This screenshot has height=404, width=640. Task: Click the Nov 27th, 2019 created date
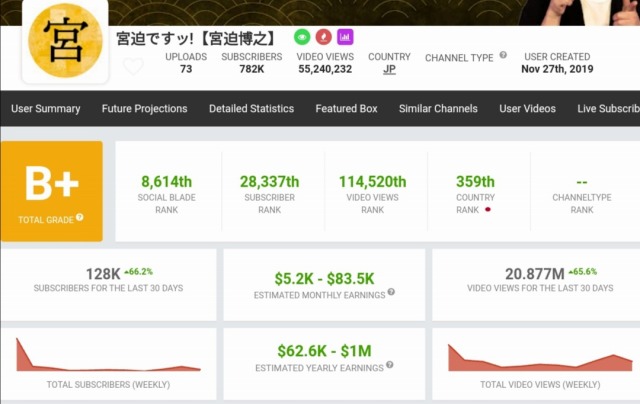(557, 69)
